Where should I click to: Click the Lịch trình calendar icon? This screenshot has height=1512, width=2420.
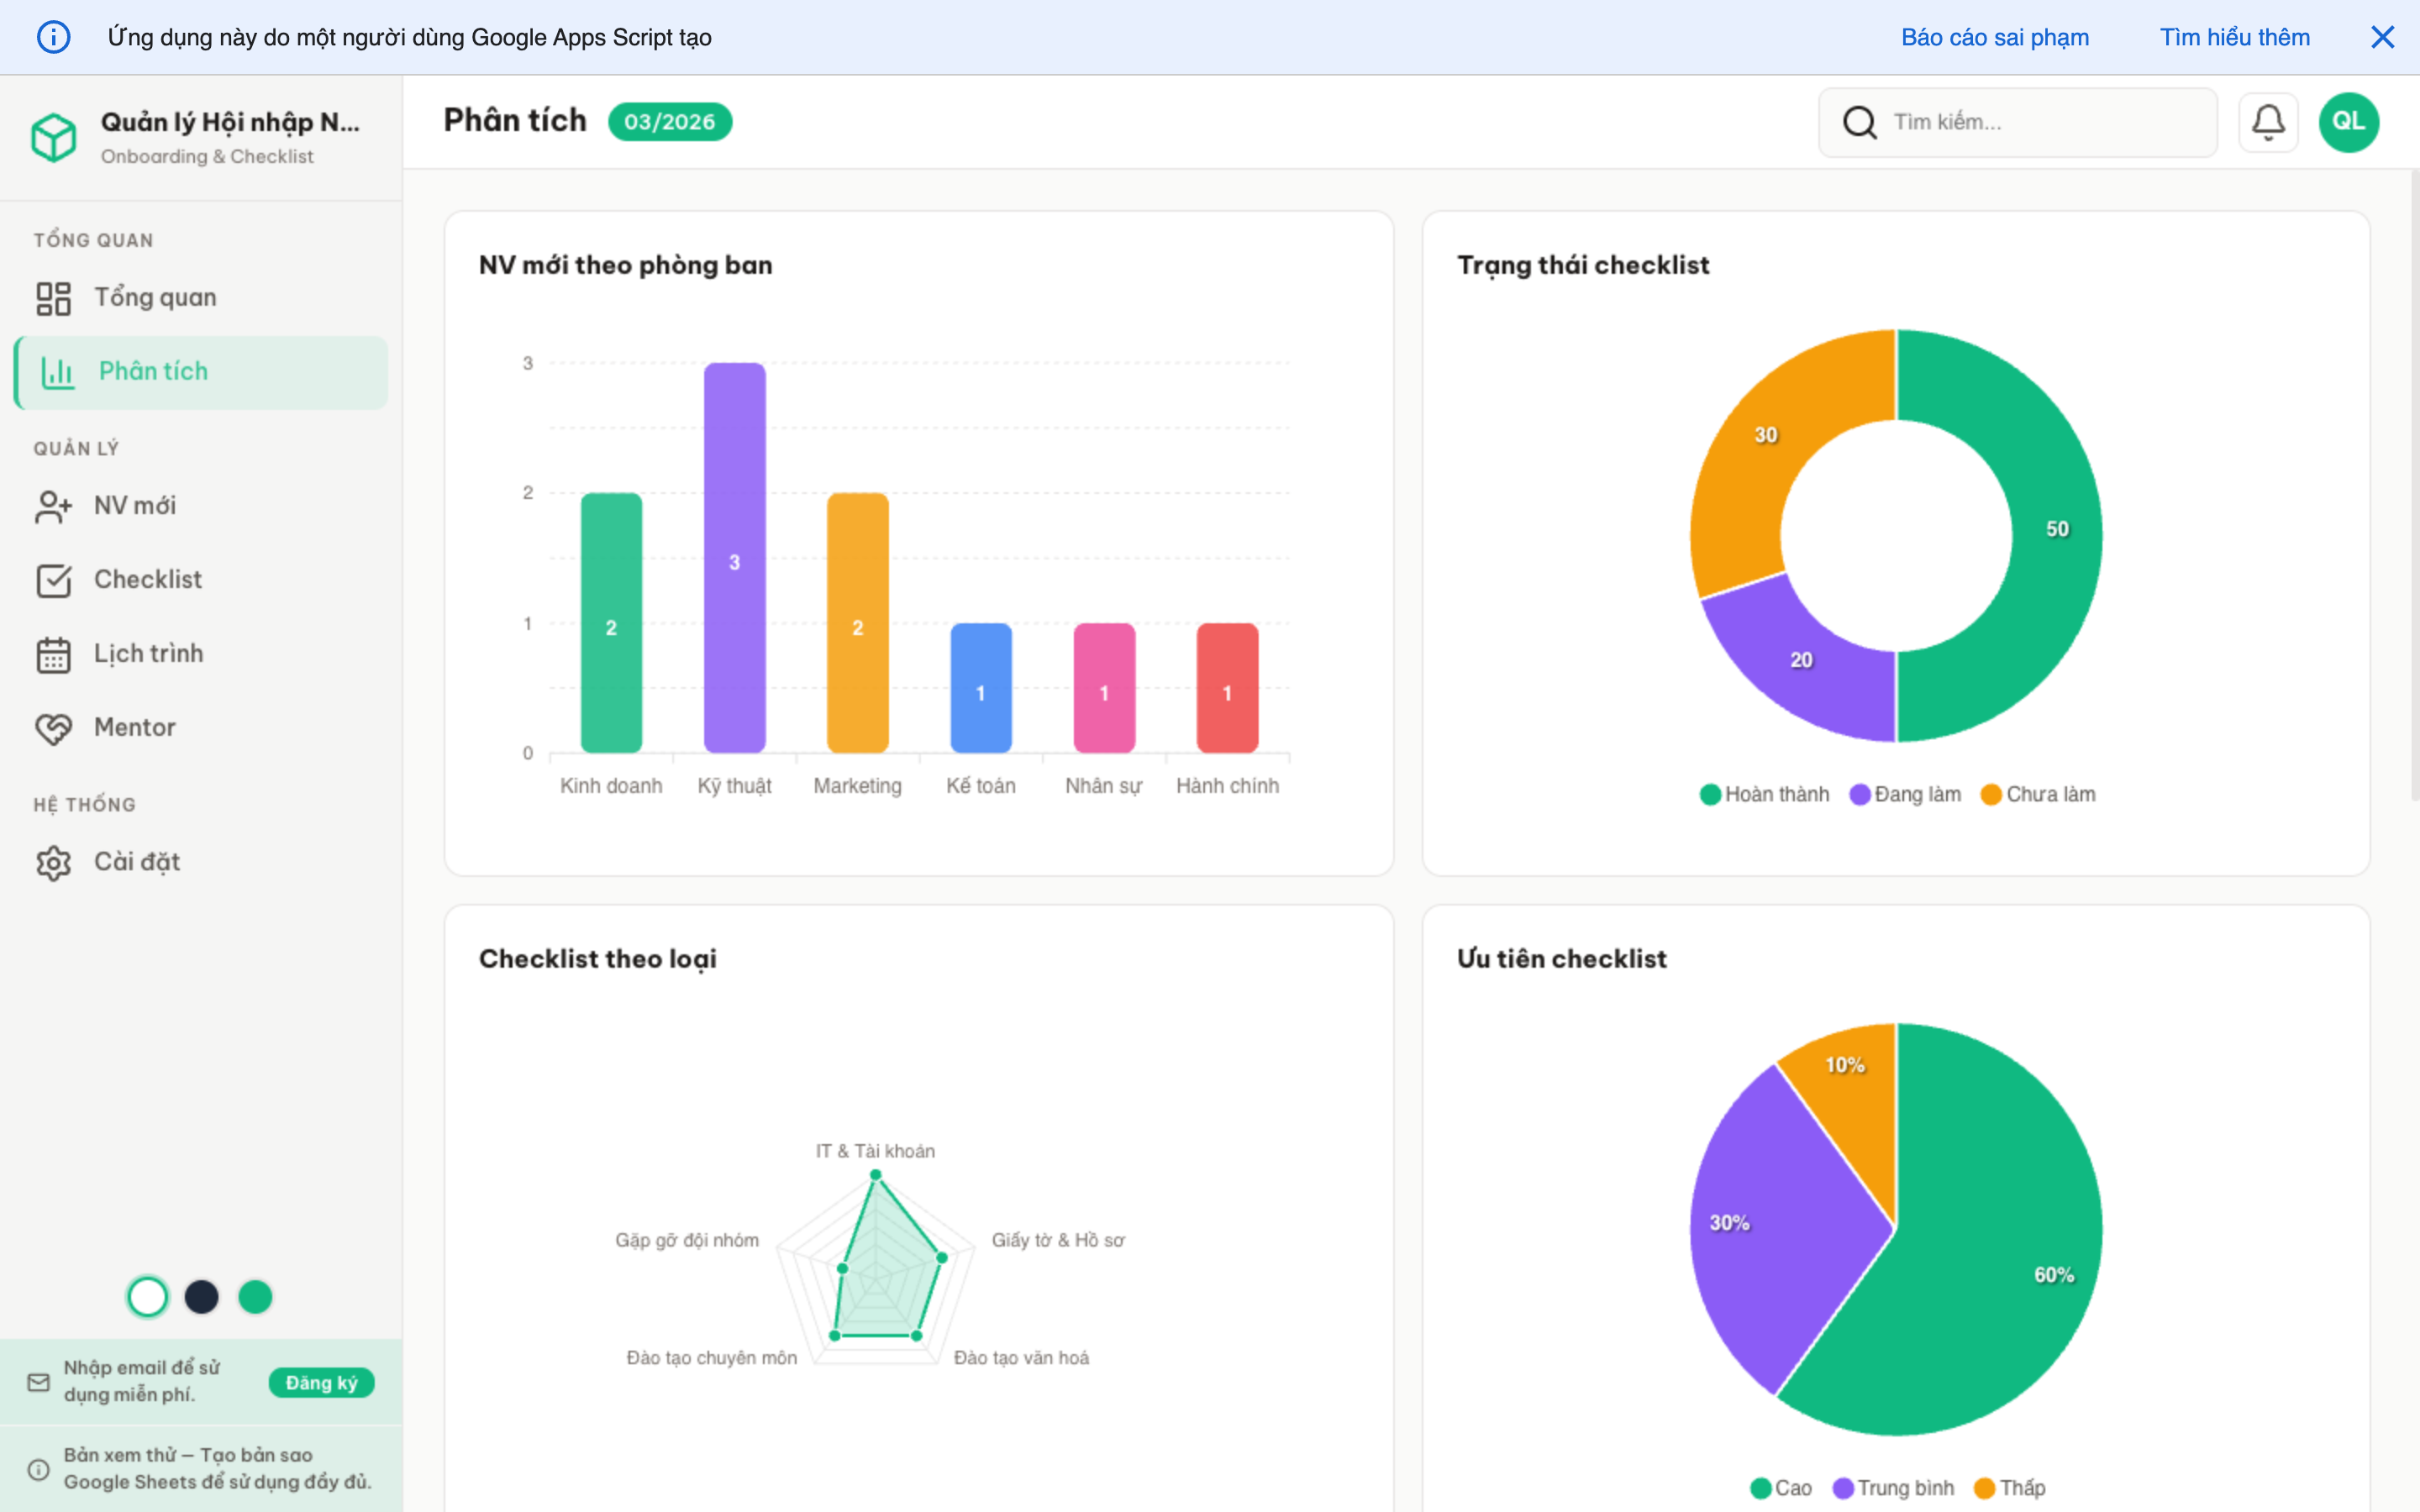[x=53, y=655]
